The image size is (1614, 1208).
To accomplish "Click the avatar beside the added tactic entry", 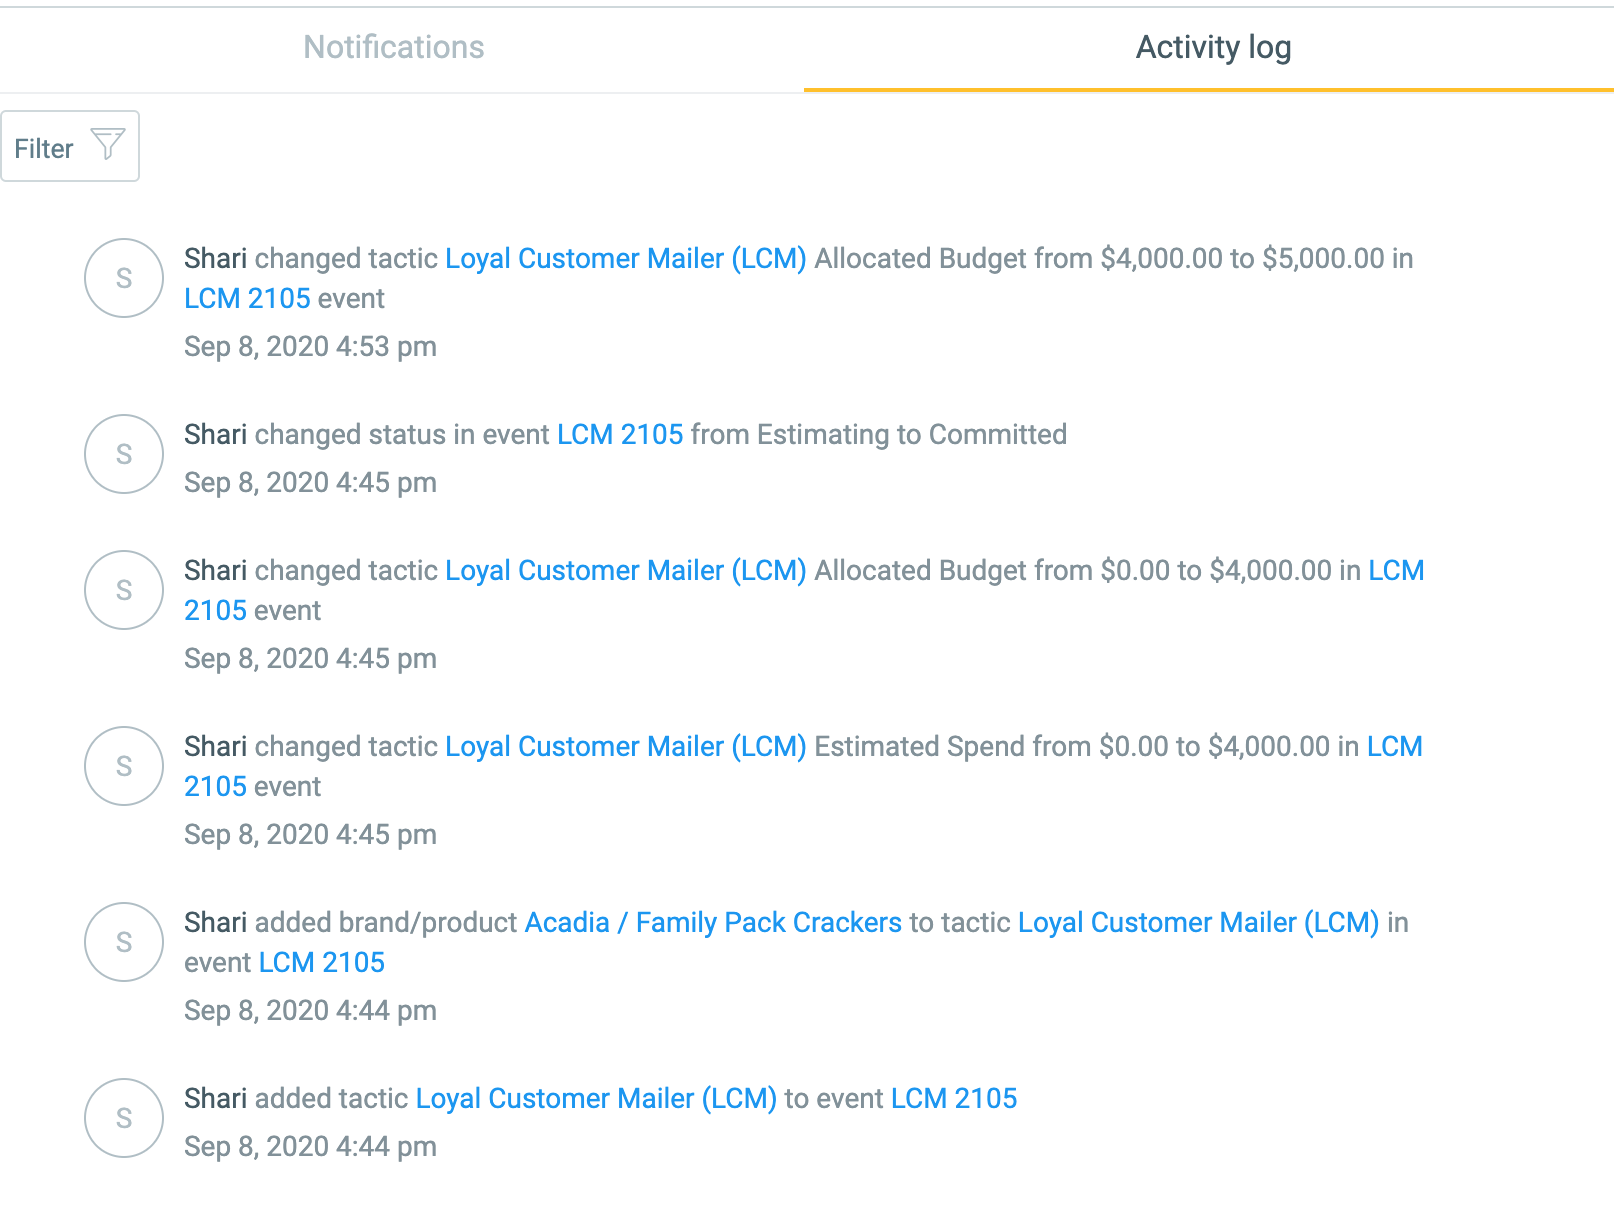I will point(124,1118).
